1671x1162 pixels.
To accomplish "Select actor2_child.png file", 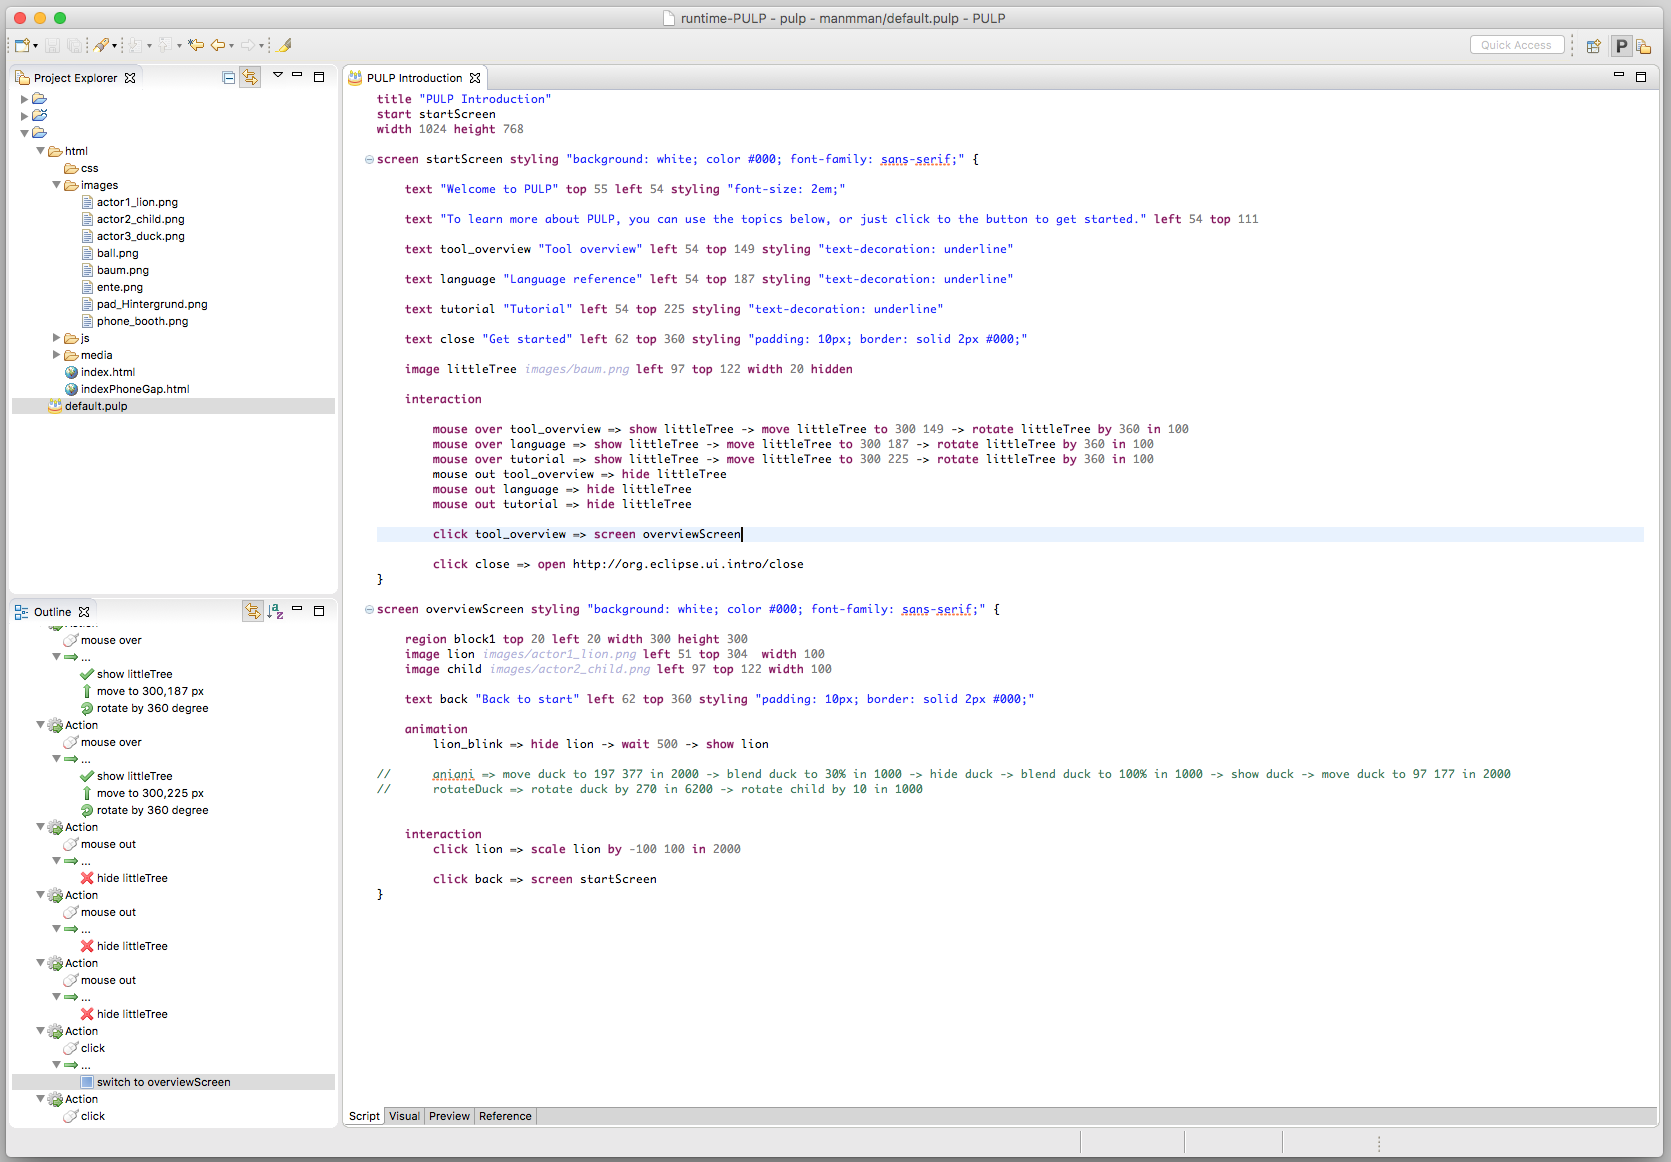I will [x=141, y=219].
